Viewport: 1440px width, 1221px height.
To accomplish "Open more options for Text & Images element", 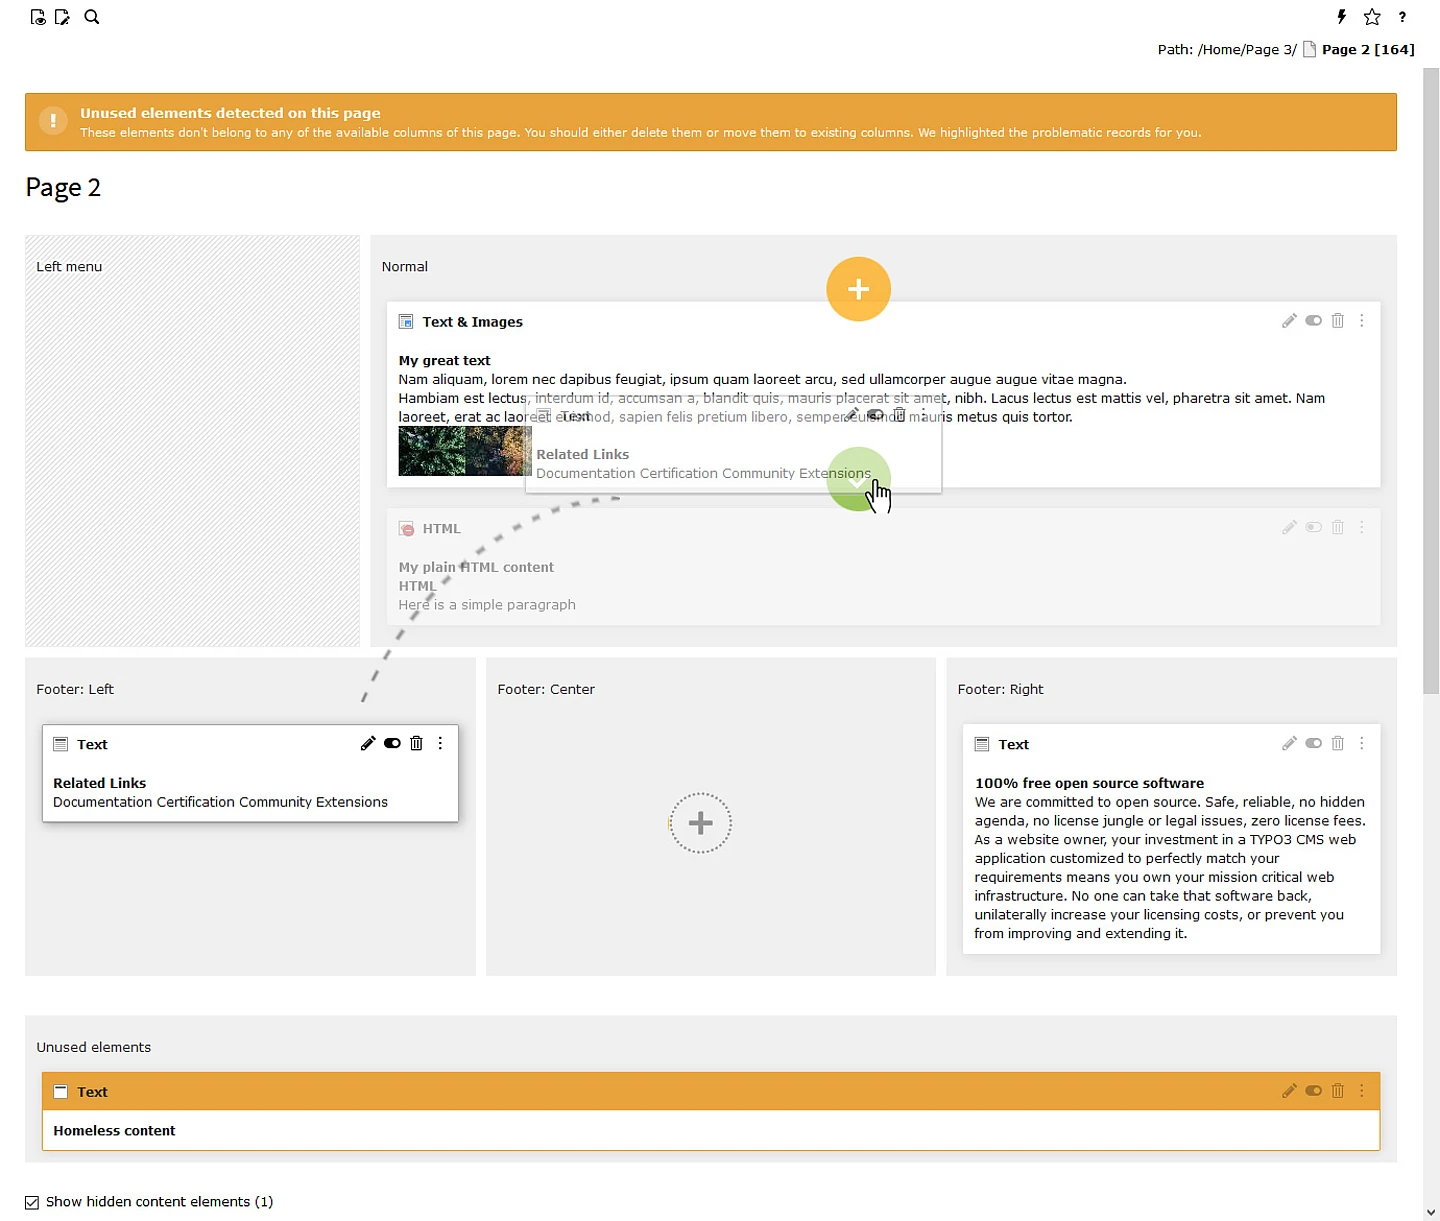I will pyautogui.click(x=1361, y=321).
